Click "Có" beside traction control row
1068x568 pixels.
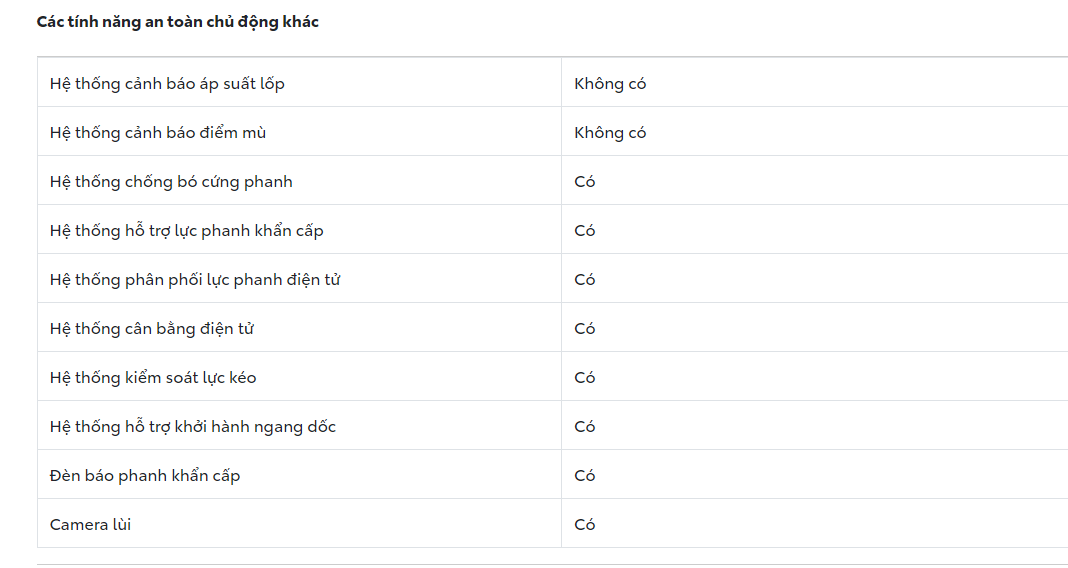(585, 378)
